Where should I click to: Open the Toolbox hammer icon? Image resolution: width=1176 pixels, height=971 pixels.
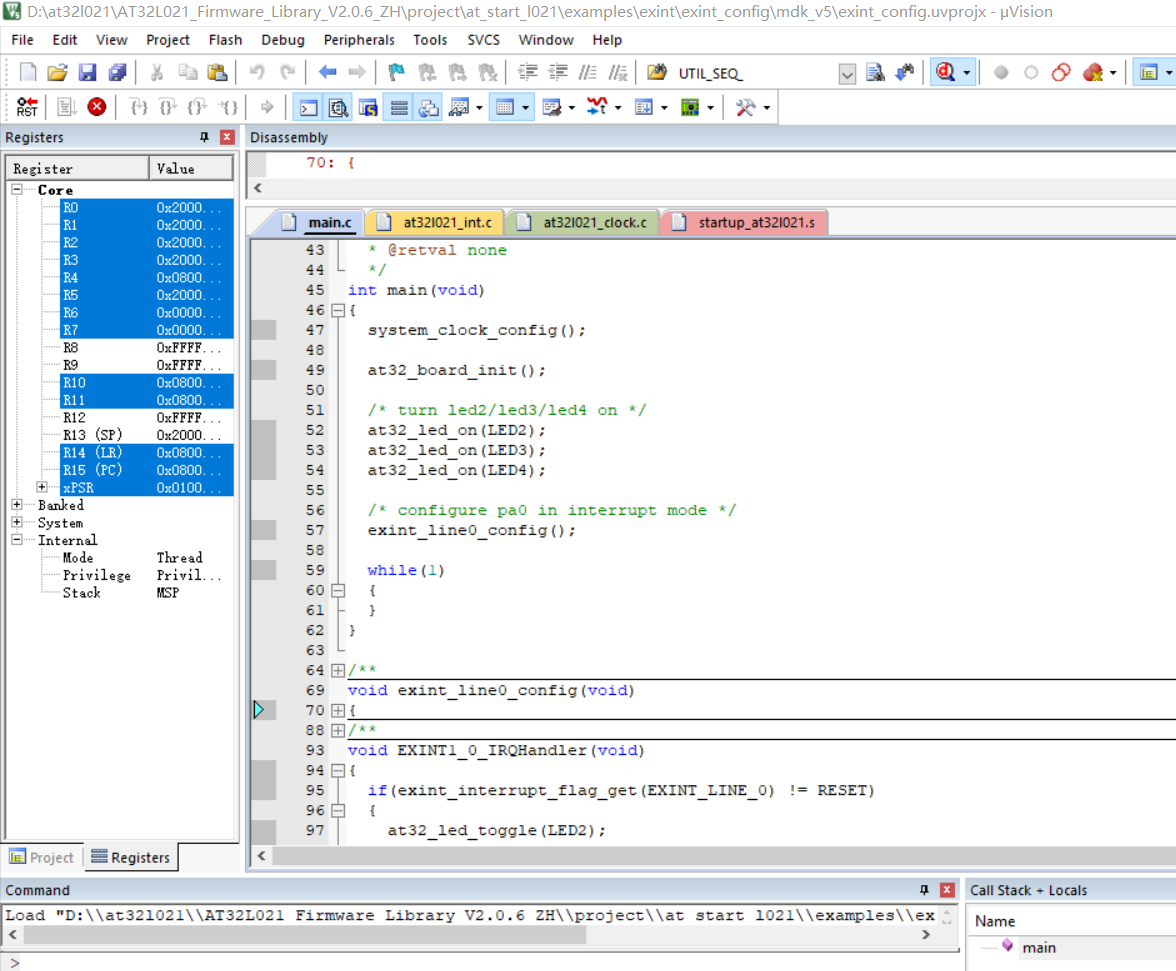745,108
